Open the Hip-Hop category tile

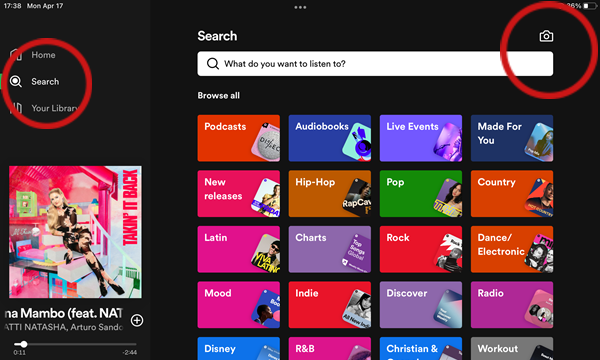(329, 194)
